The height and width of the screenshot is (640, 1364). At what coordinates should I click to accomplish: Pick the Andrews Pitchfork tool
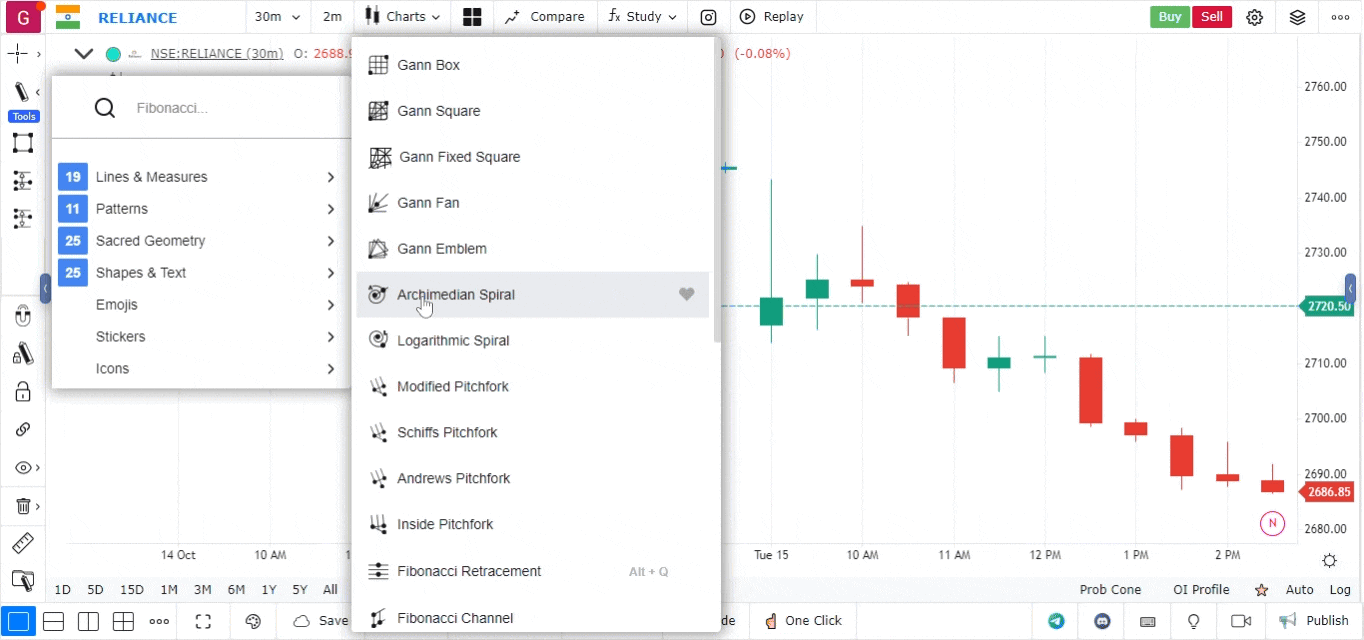[x=453, y=478]
